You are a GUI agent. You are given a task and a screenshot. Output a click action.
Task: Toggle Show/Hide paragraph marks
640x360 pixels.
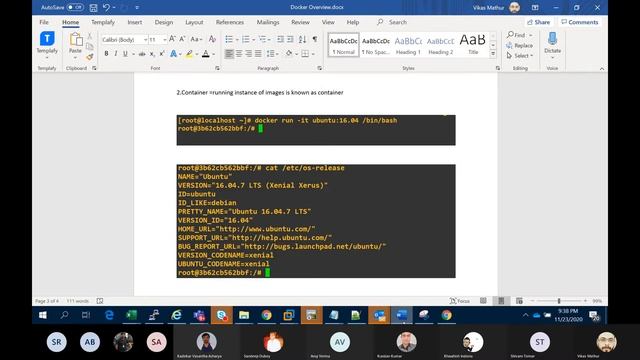click(315, 39)
